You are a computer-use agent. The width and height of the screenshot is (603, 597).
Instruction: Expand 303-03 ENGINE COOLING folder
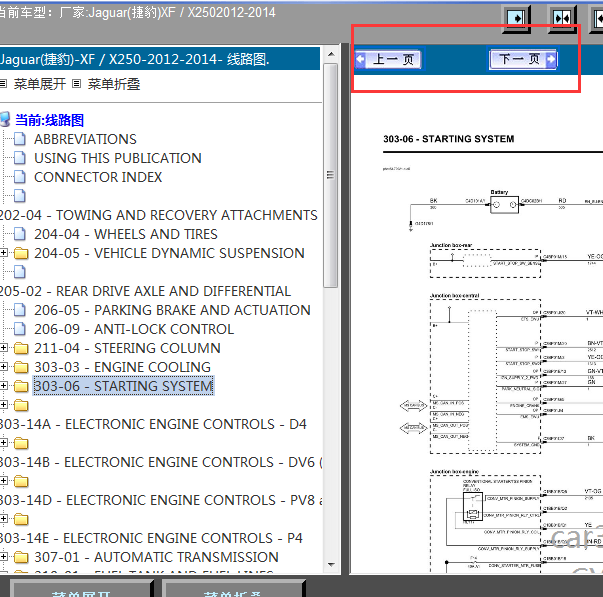click(x=3, y=367)
